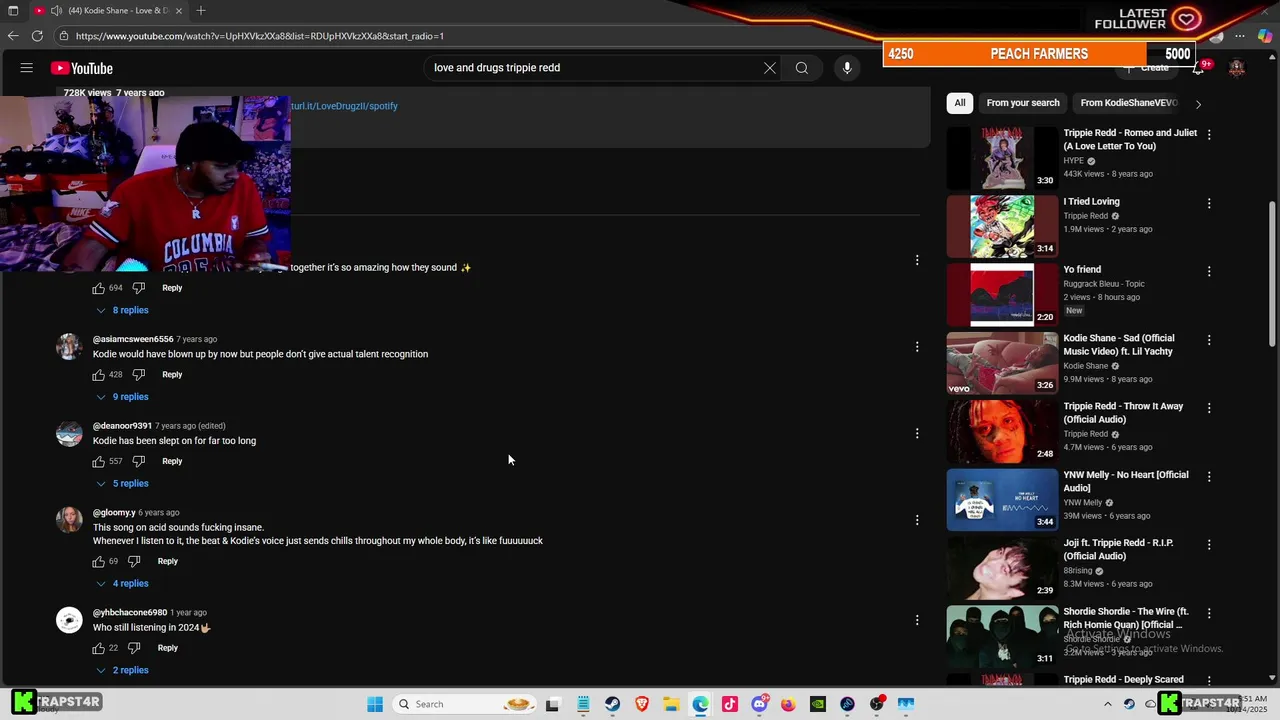Open a new browser tab
Viewport: 1280px width, 720px height.
point(201,10)
